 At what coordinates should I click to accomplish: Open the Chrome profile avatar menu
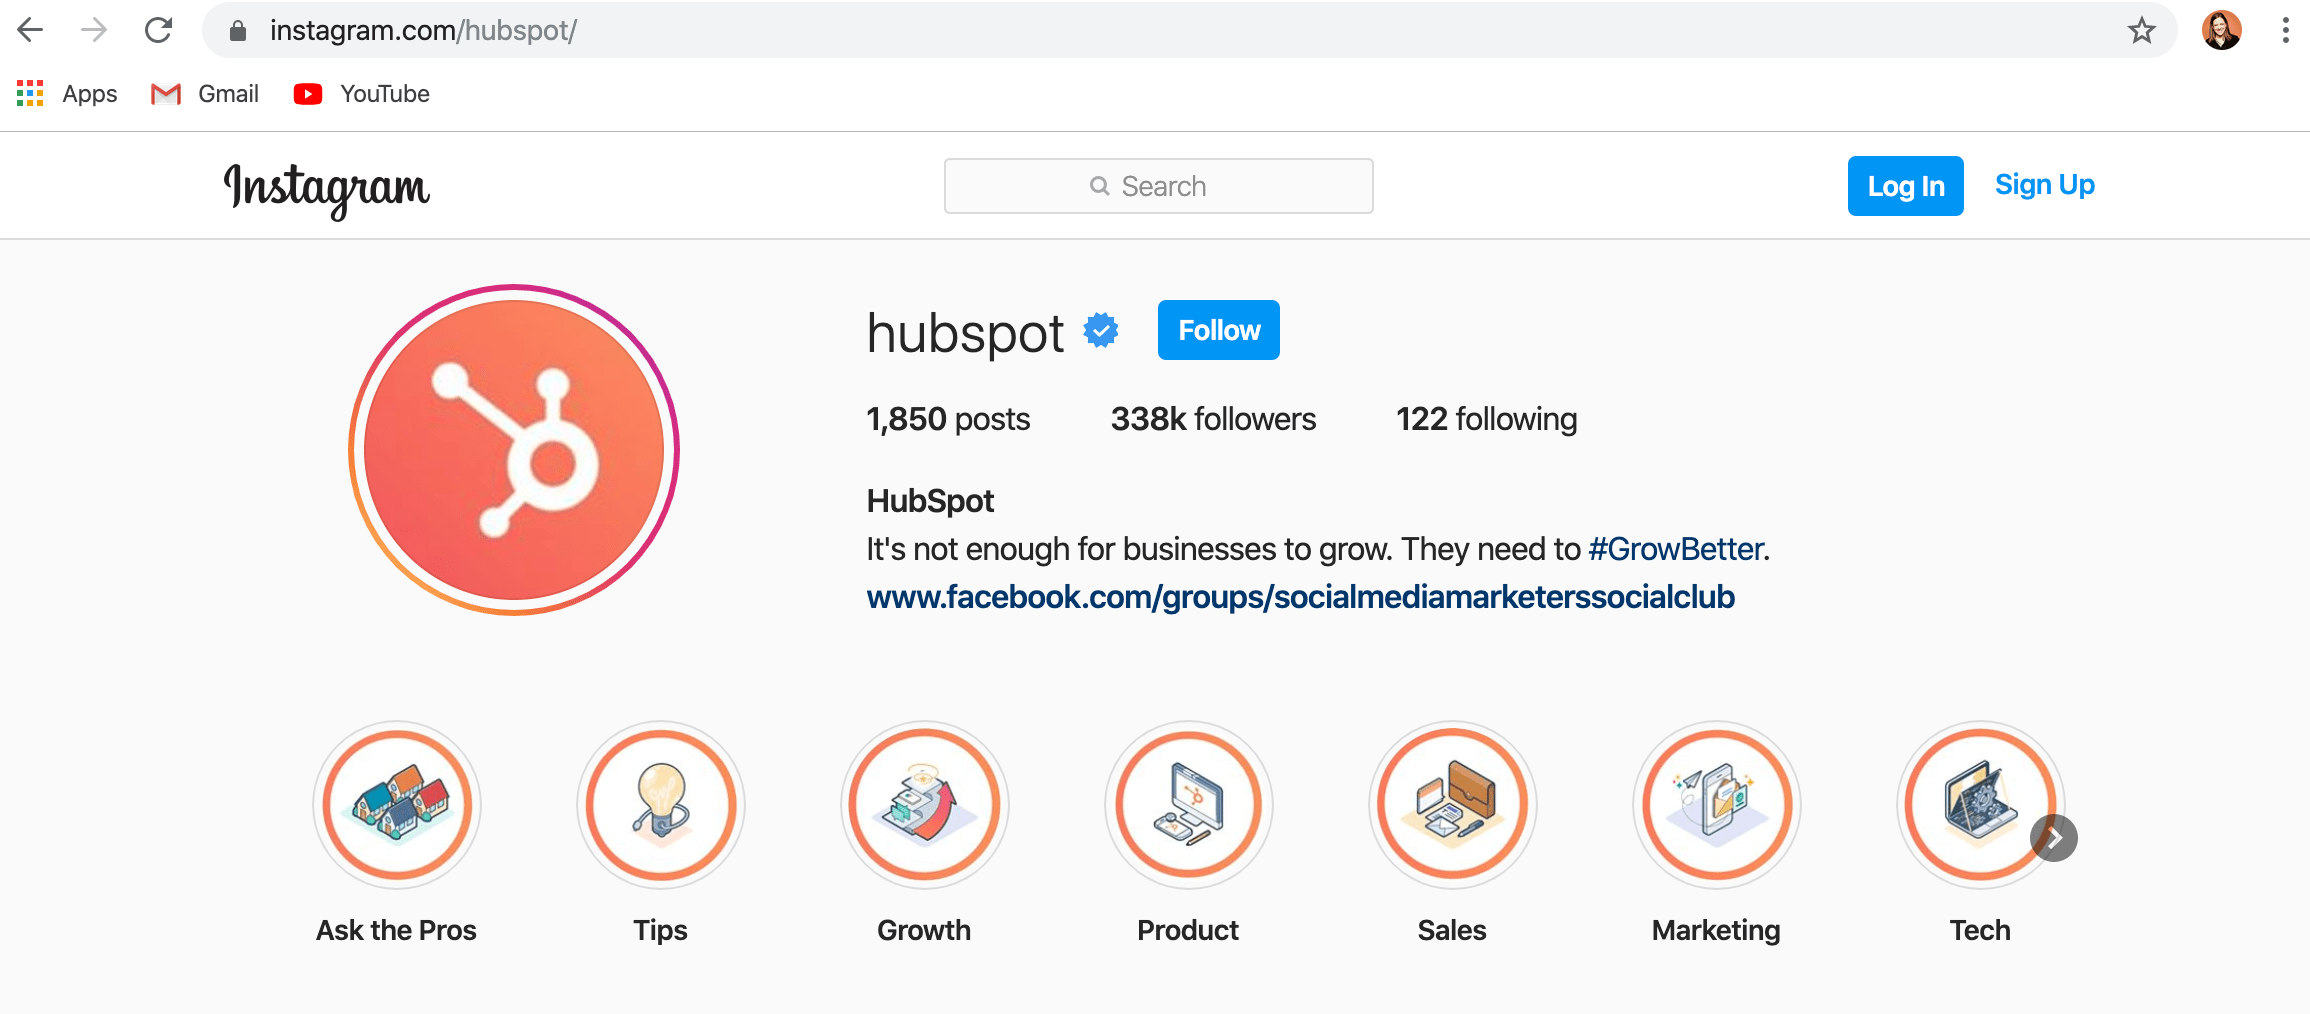click(x=2221, y=31)
